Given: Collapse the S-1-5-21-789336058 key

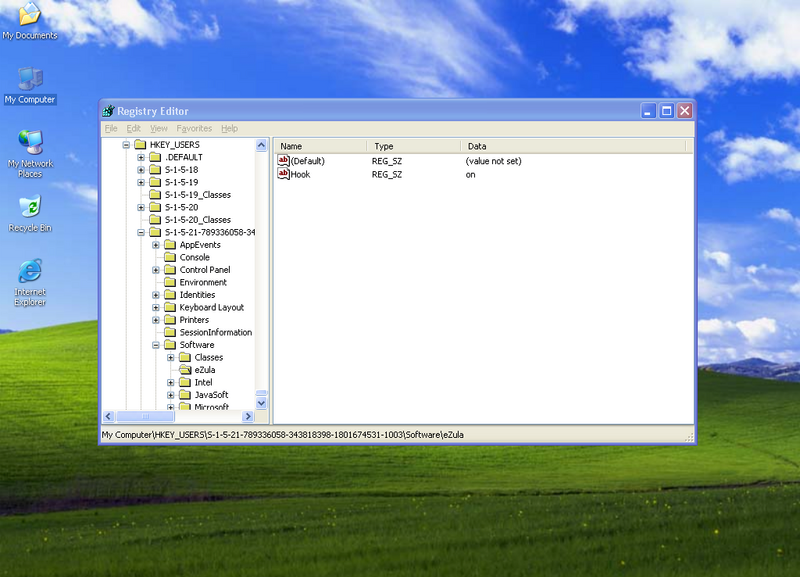Looking at the screenshot, I should pyautogui.click(x=141, y=232).
